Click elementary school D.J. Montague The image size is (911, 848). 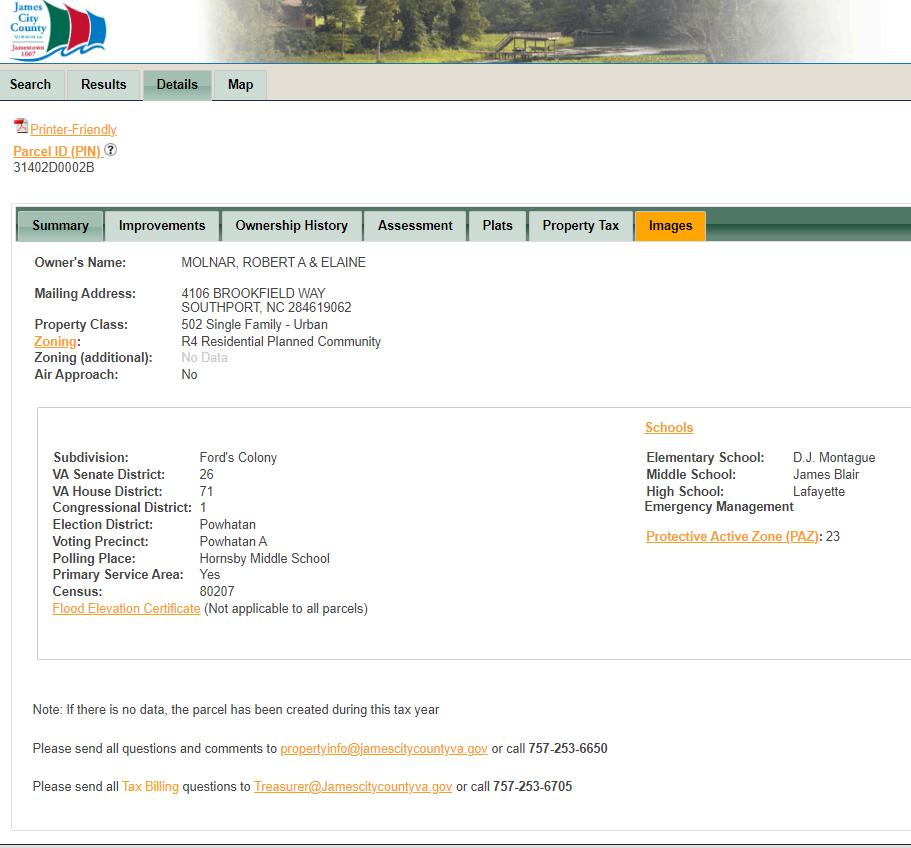pyautogui.click(x=834, y=458)
